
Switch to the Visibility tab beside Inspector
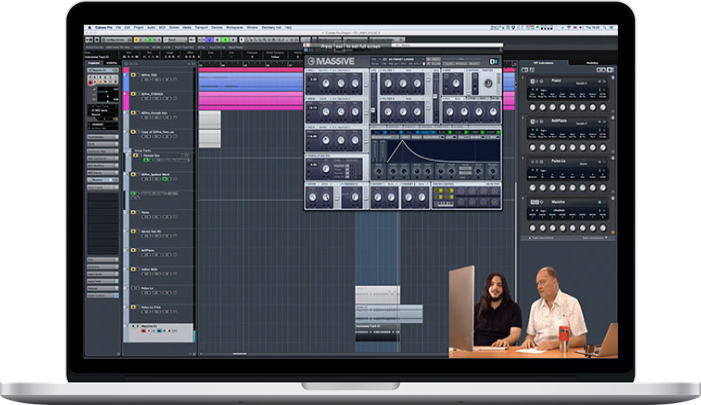112,63
